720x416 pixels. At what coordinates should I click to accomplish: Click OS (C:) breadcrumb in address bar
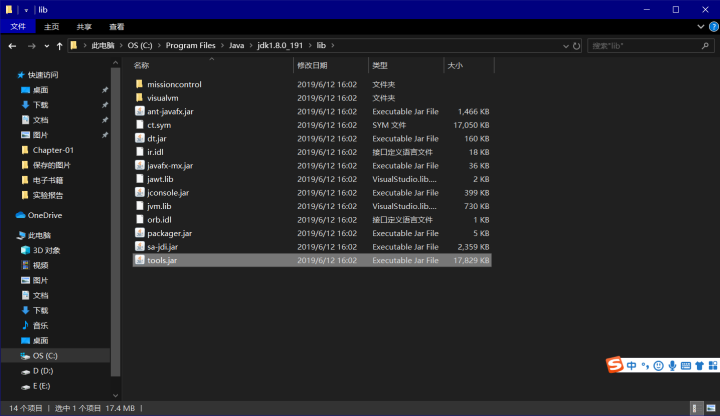(140, 45)
